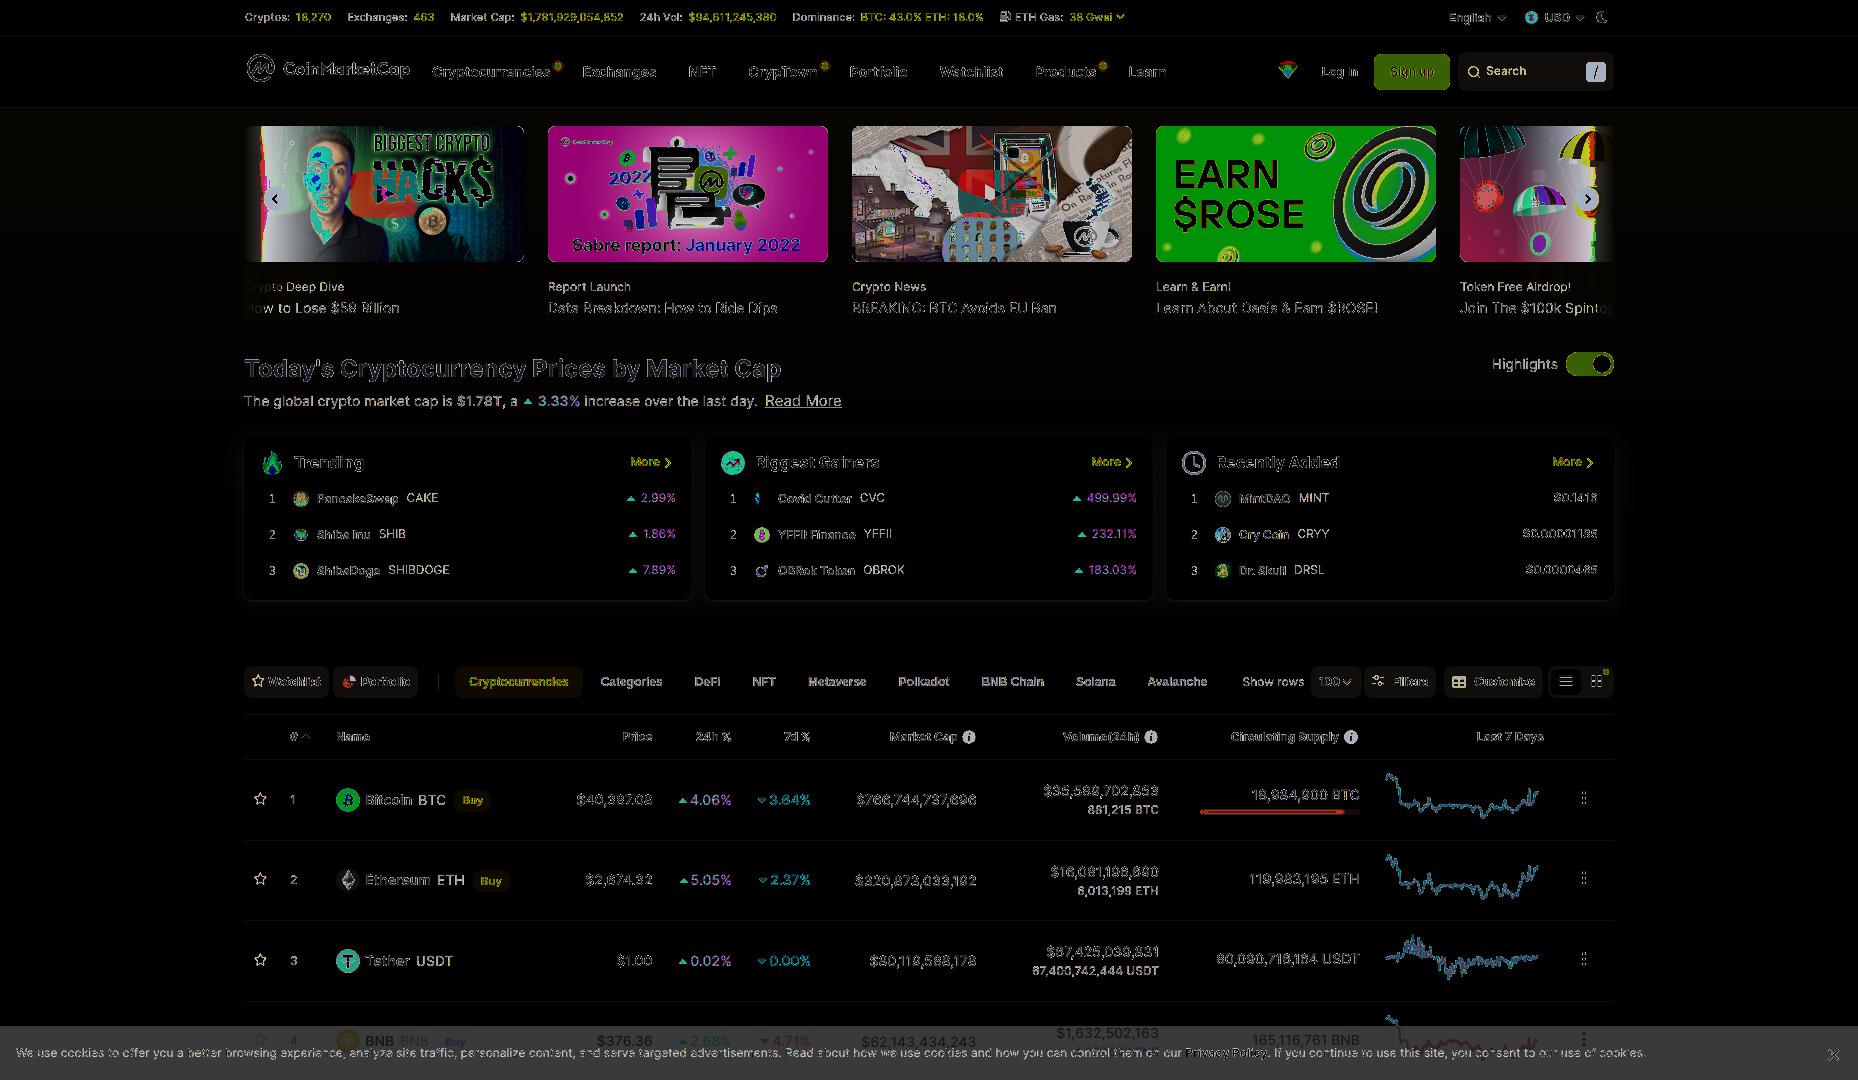Show Volume(24h) info tooltip icon

point(1151,737)
